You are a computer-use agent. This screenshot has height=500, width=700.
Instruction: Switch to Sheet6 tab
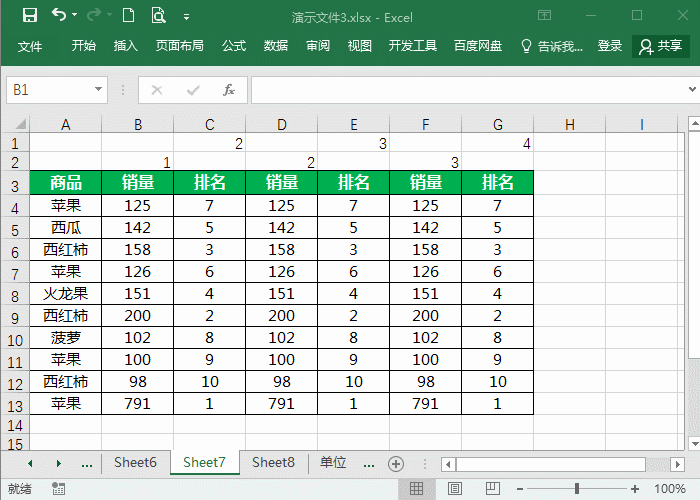pos(135,462)
